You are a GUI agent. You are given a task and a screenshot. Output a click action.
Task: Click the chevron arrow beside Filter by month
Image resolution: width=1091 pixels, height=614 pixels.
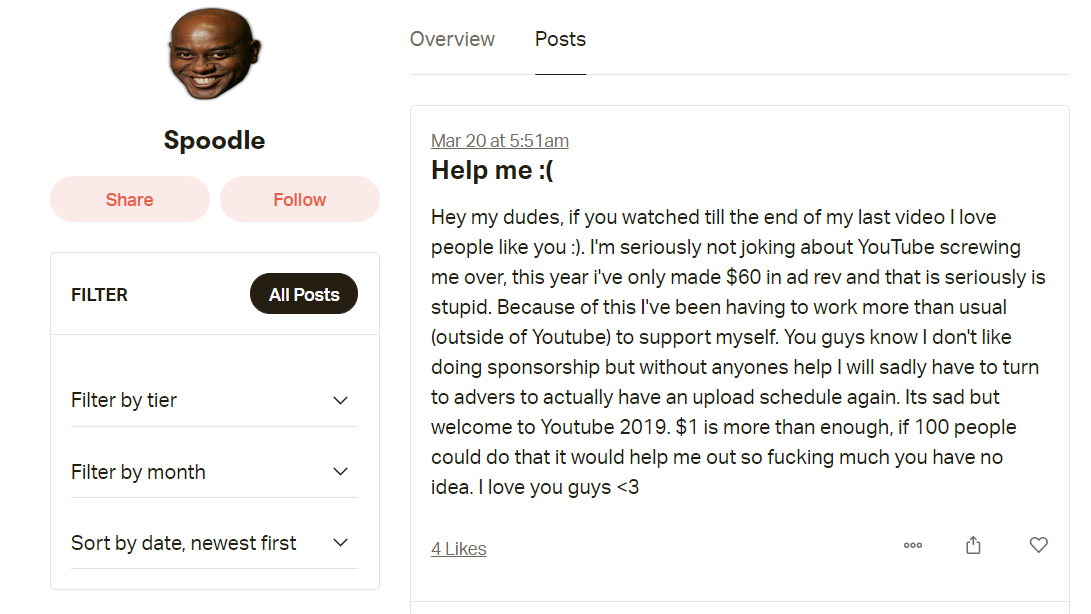coord(340,472)
